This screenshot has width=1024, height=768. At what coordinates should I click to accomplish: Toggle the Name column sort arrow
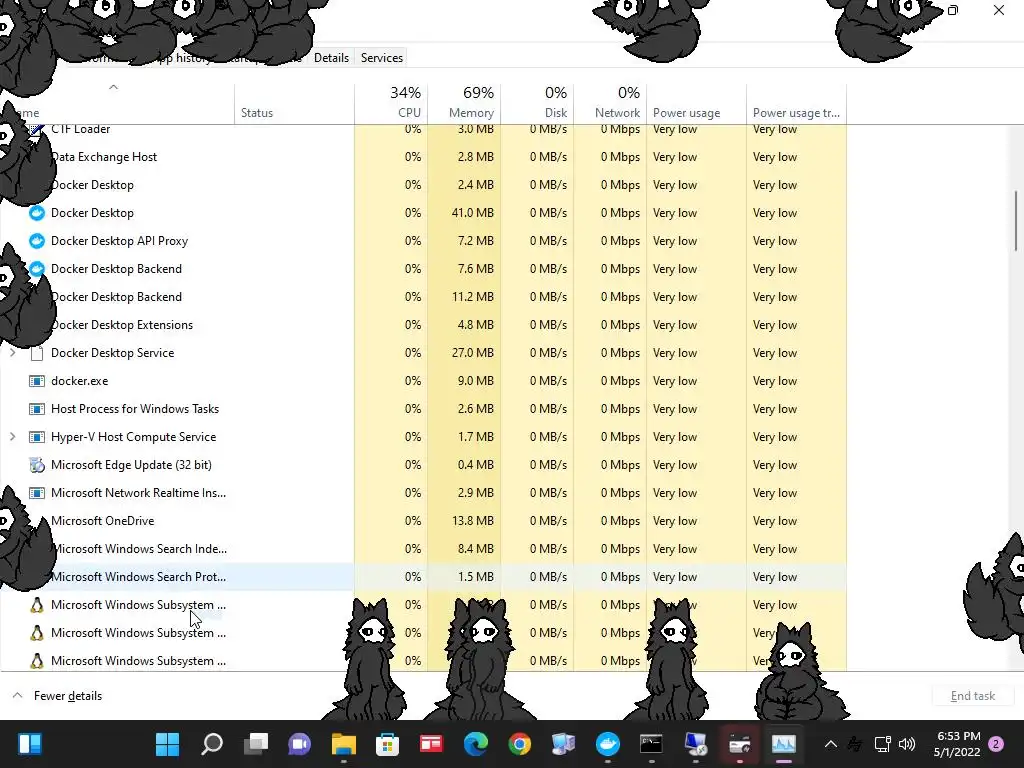coord(113,87)
